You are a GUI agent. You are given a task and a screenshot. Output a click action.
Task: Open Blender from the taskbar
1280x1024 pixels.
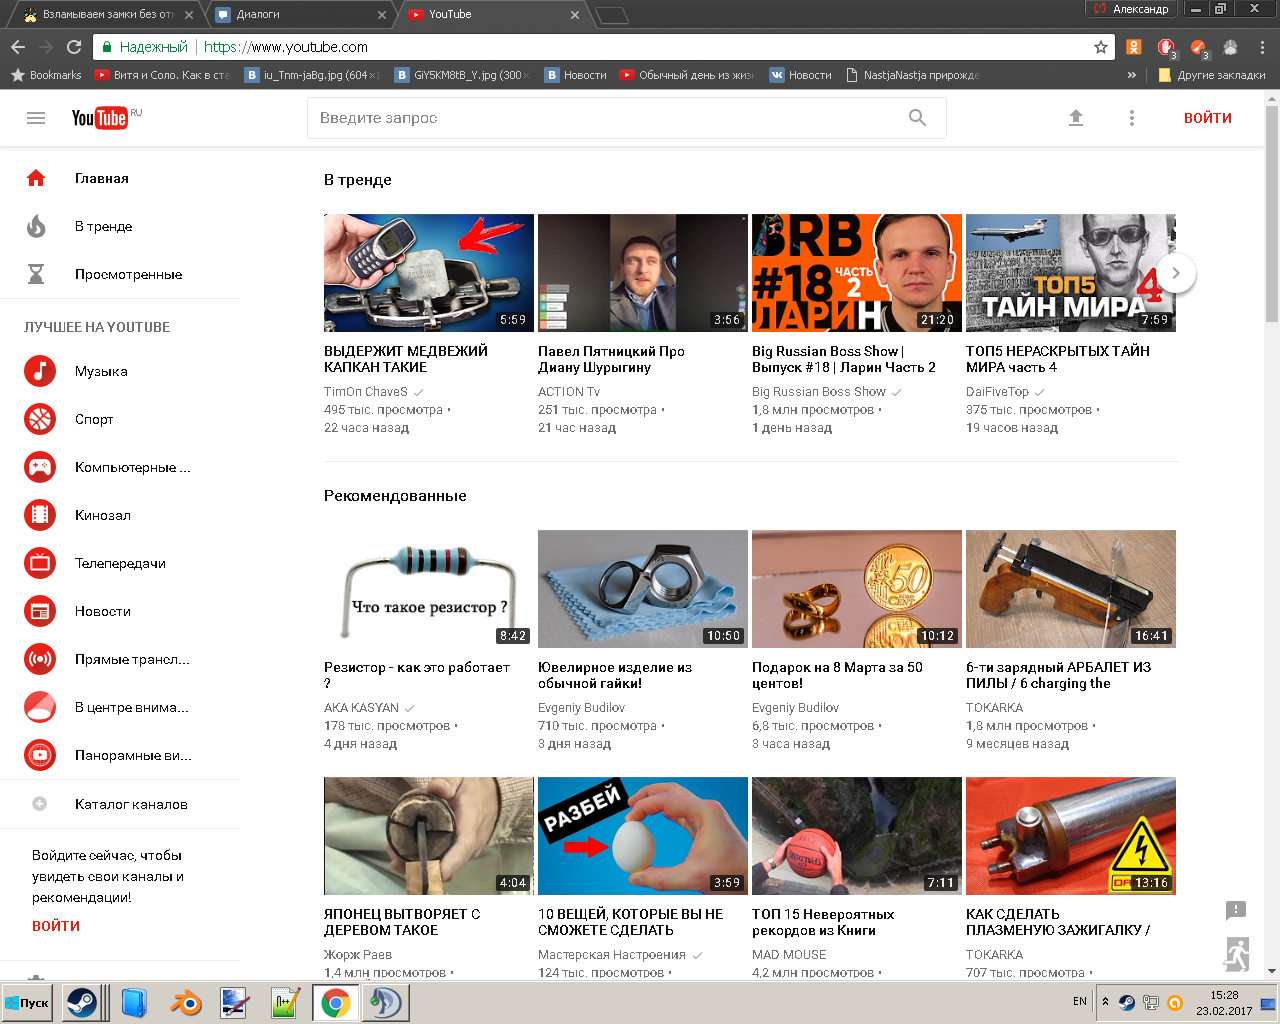[x=185, y=1002]
